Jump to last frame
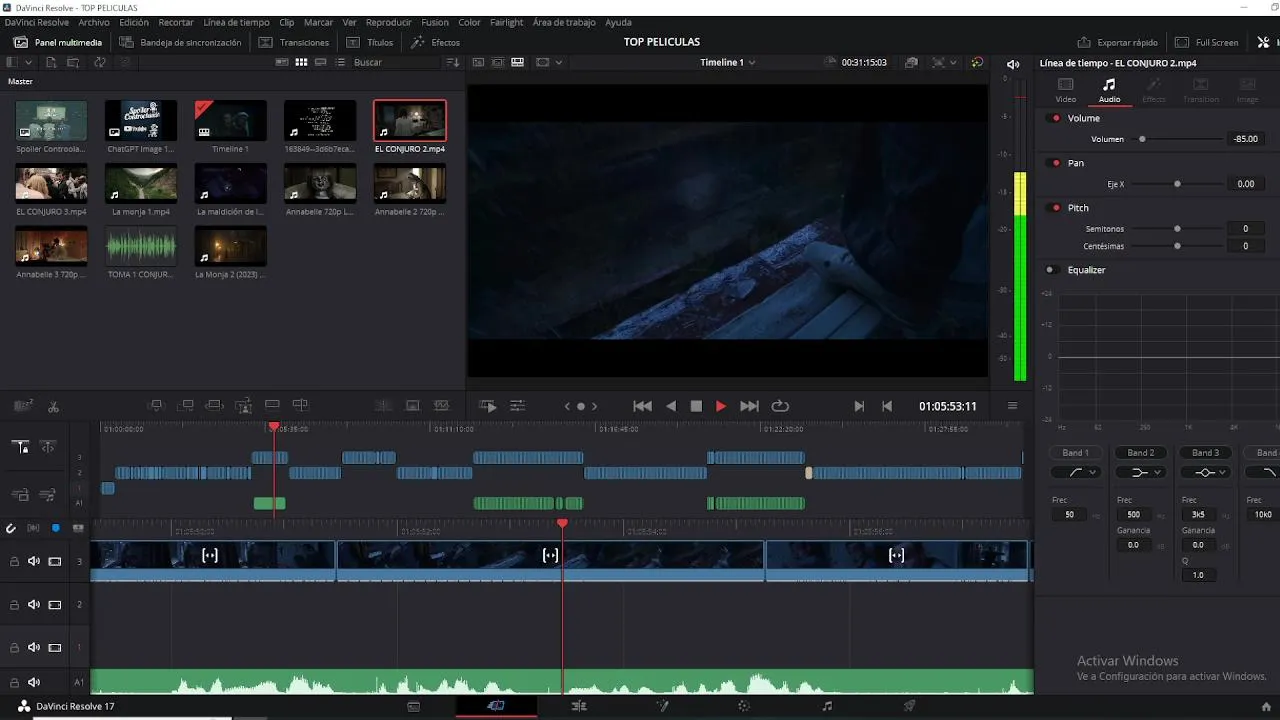This screenshot has height=720, width=1280. (749, 406)
